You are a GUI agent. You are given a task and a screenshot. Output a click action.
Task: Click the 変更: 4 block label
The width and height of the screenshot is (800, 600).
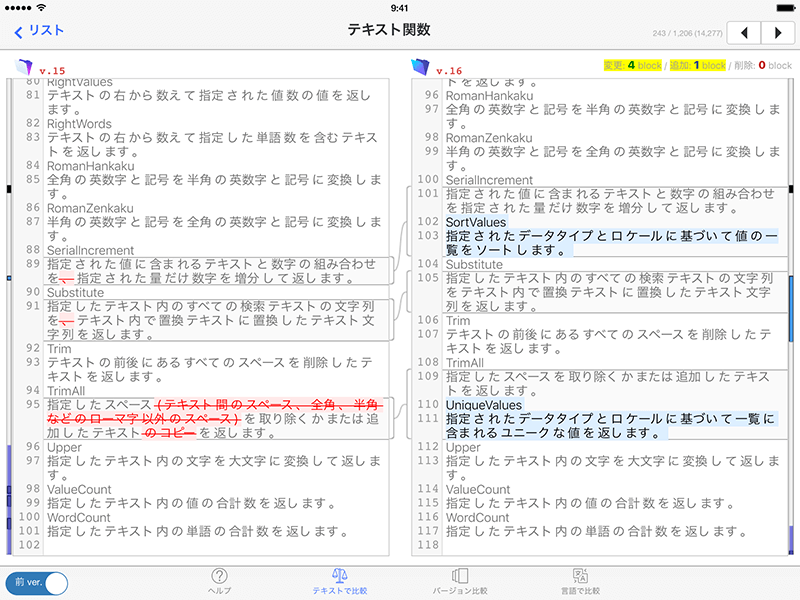[632, 66]
